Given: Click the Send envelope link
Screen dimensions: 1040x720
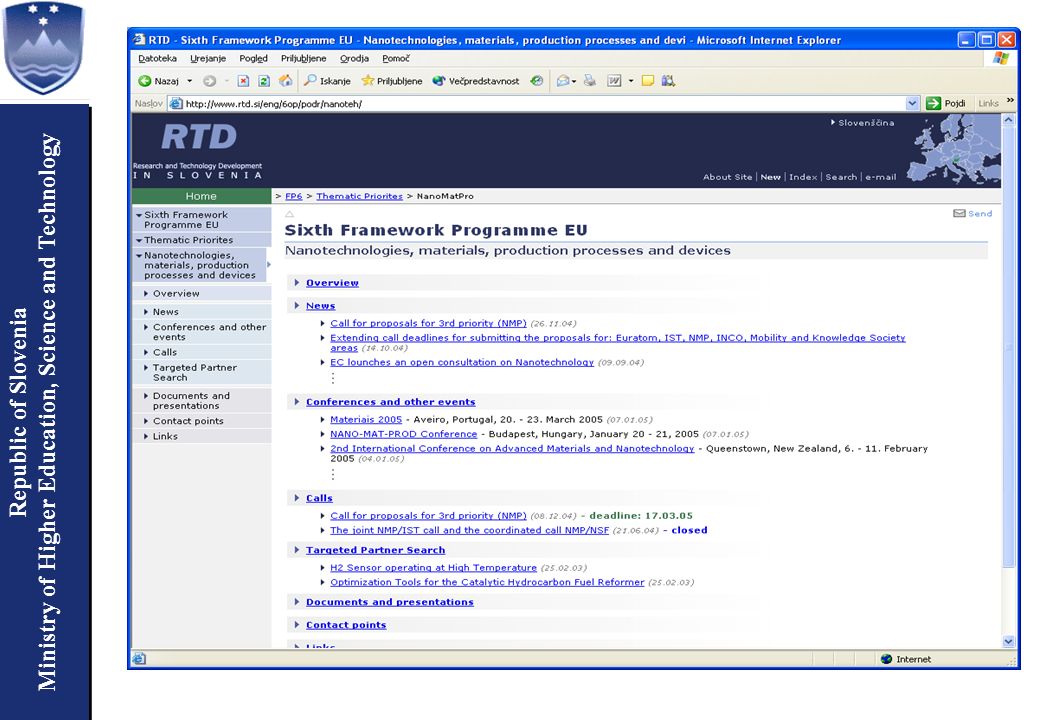Looking at the screenshot, I should tap(972, 213).
